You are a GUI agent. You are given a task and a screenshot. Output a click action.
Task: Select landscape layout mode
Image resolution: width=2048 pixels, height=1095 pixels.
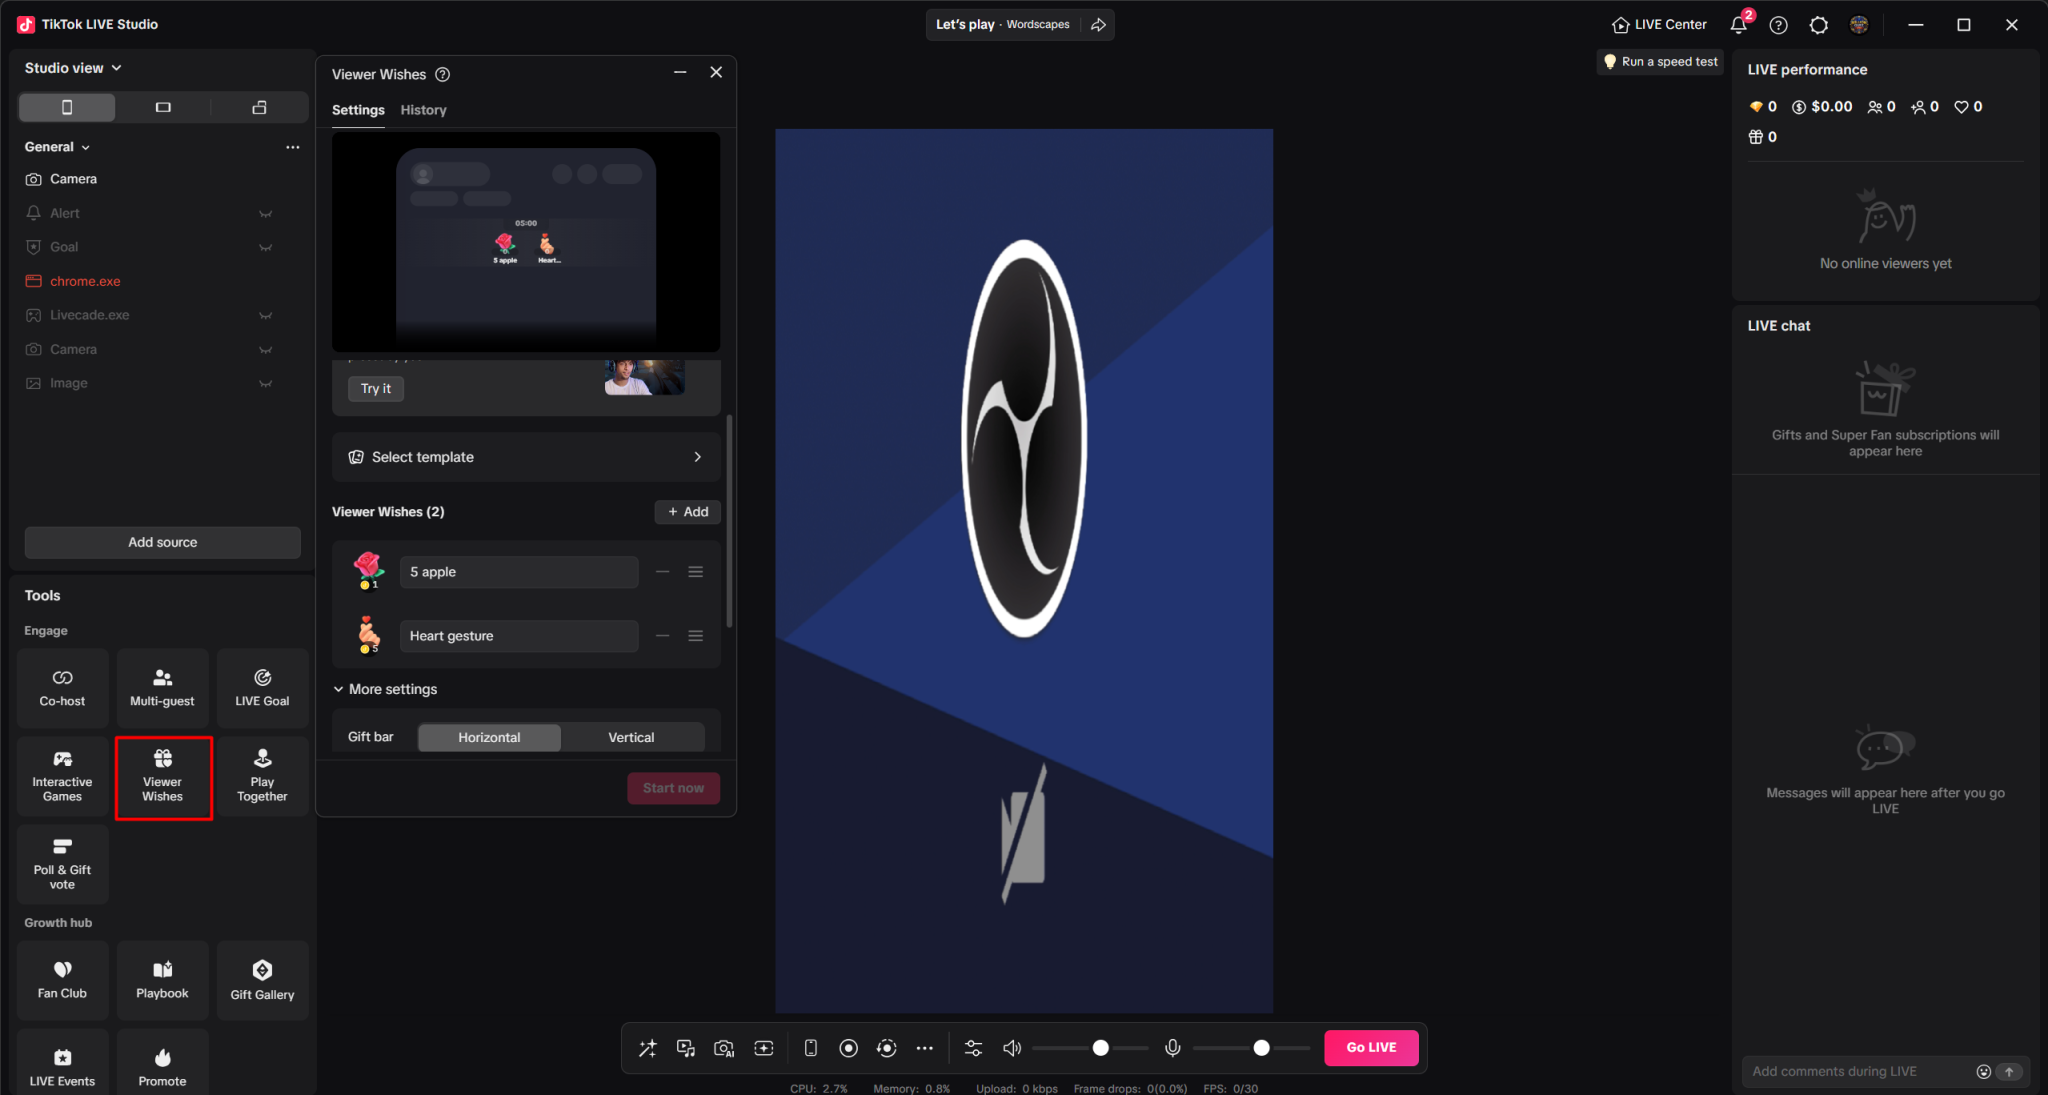point(163,107)
